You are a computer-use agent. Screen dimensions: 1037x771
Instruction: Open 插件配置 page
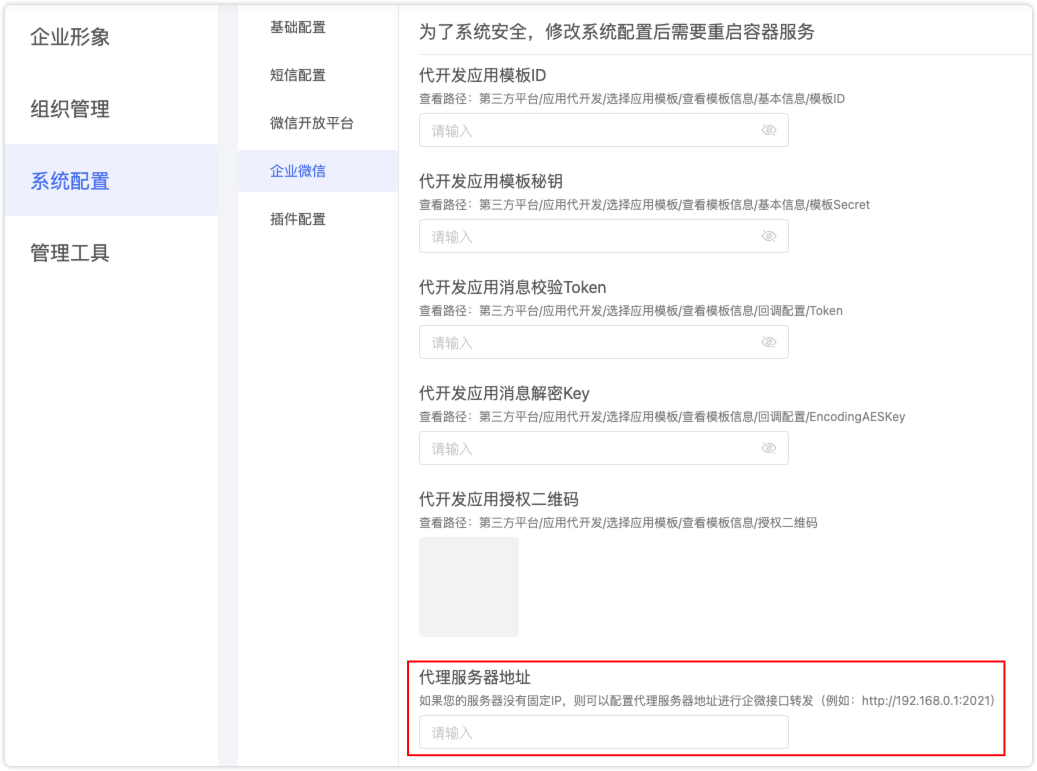(x=298, y=219)
